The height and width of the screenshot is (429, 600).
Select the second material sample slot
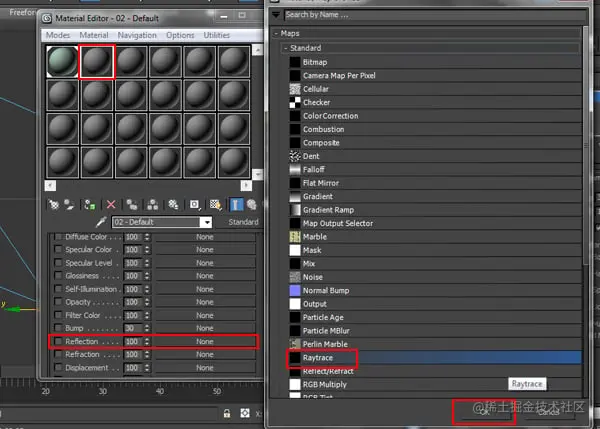coord(96,62)
